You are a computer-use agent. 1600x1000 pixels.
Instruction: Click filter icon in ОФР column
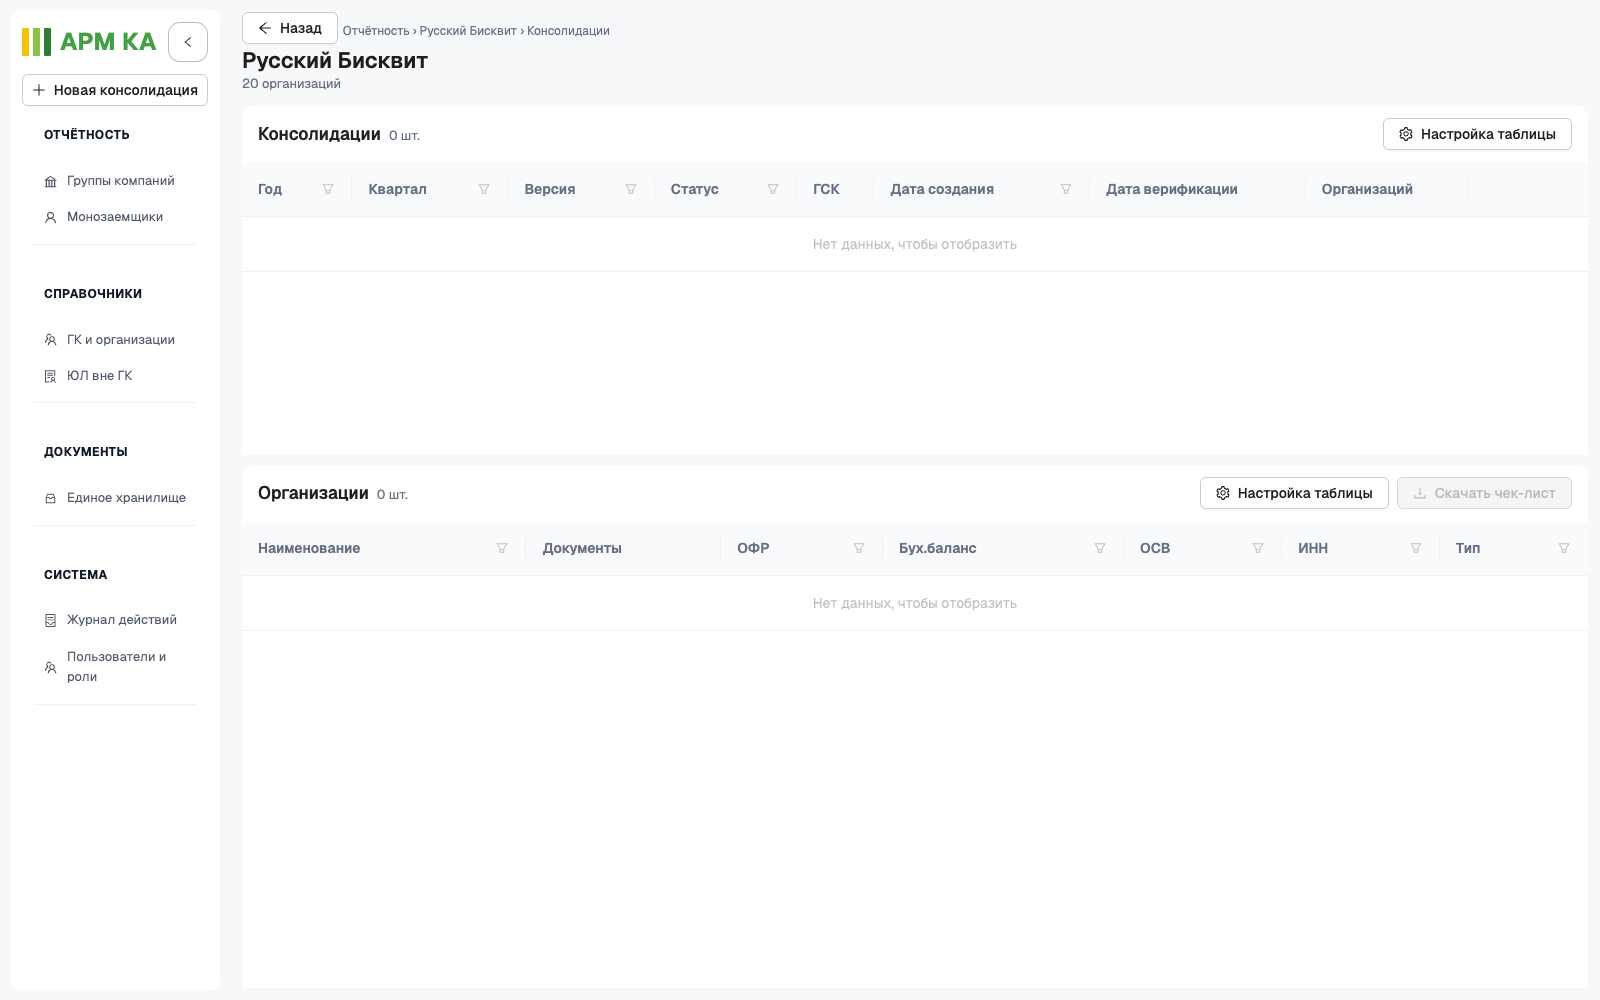coord(859,548)
